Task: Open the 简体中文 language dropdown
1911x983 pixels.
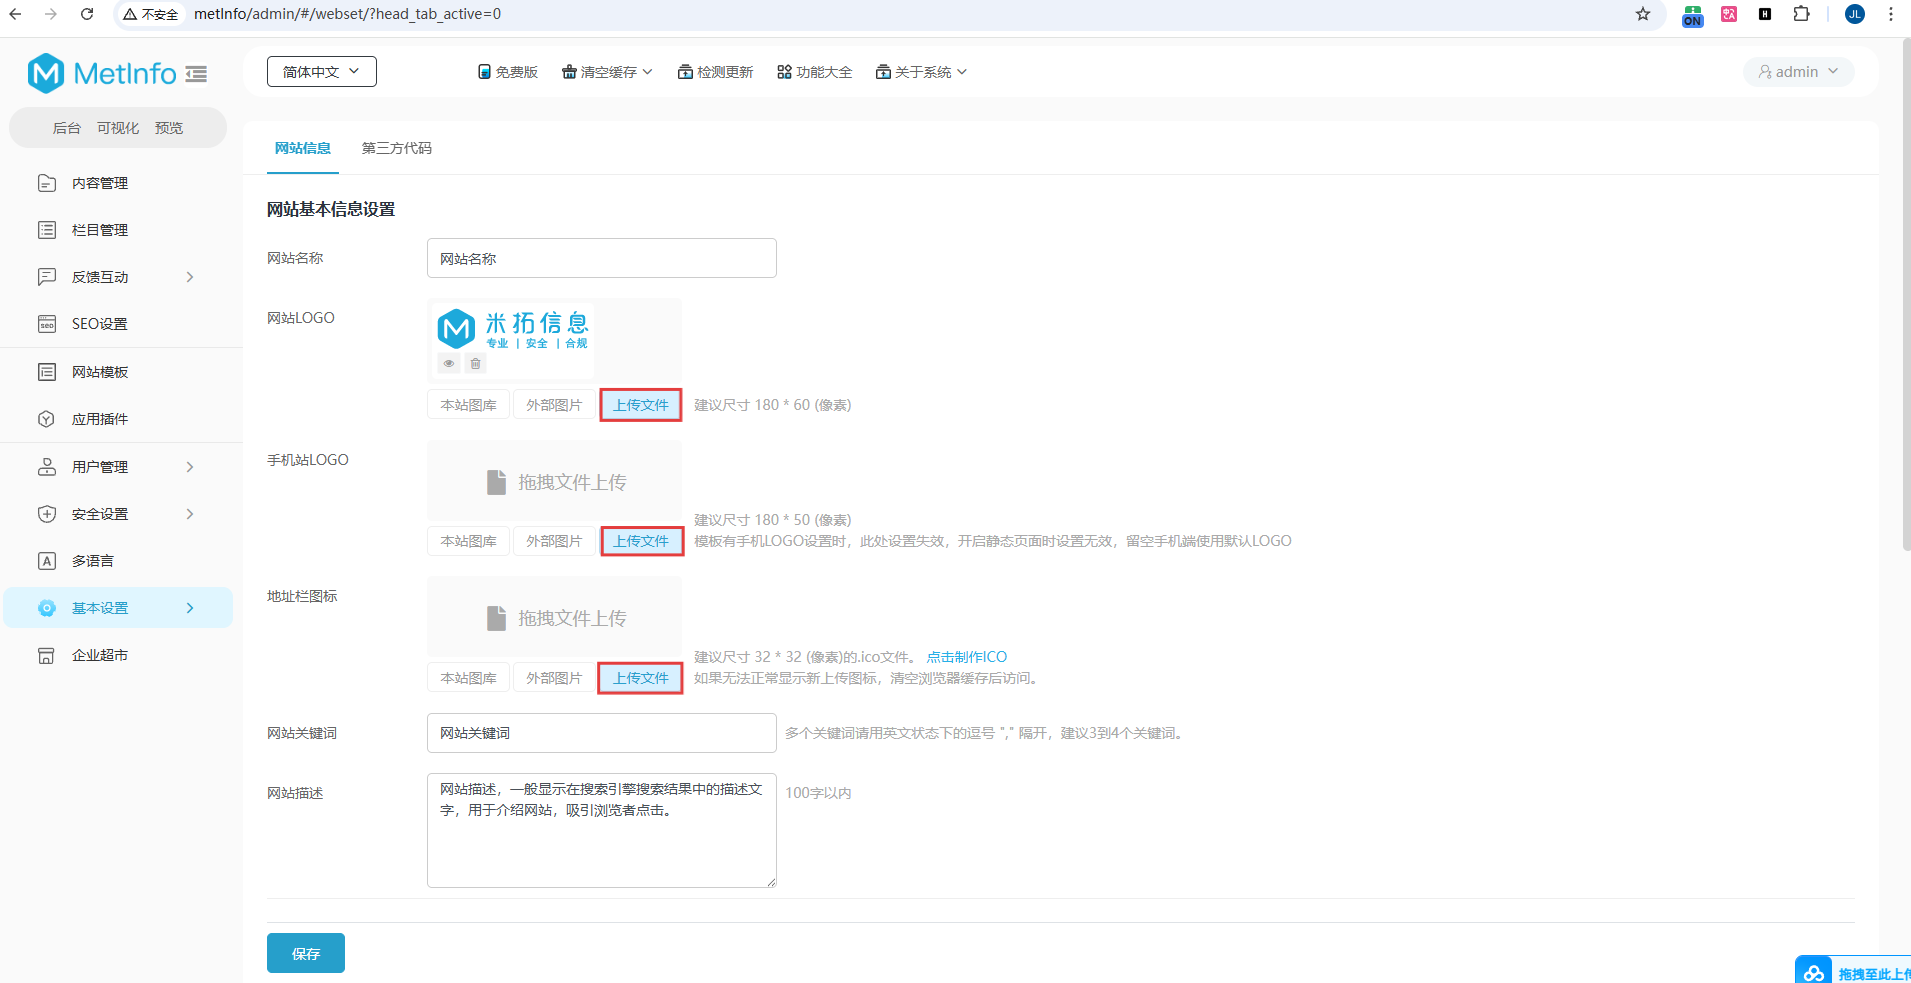Action: [x=321, y=72]
